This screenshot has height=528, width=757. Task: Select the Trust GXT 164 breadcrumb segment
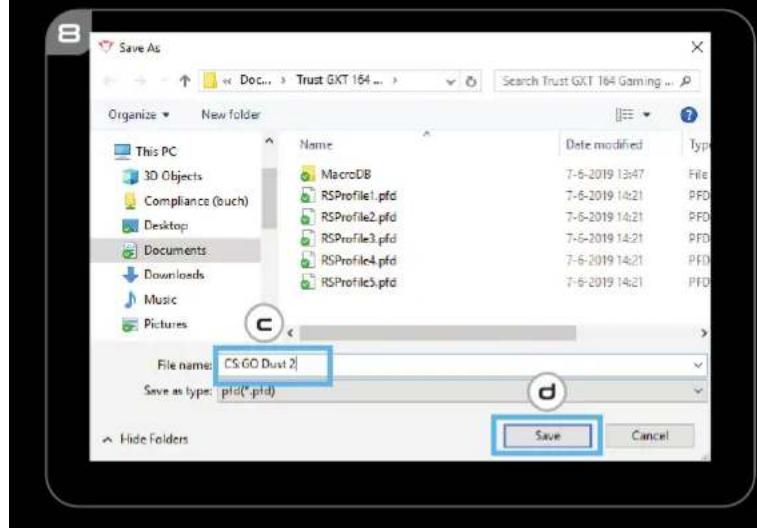(x=339, y=80)
